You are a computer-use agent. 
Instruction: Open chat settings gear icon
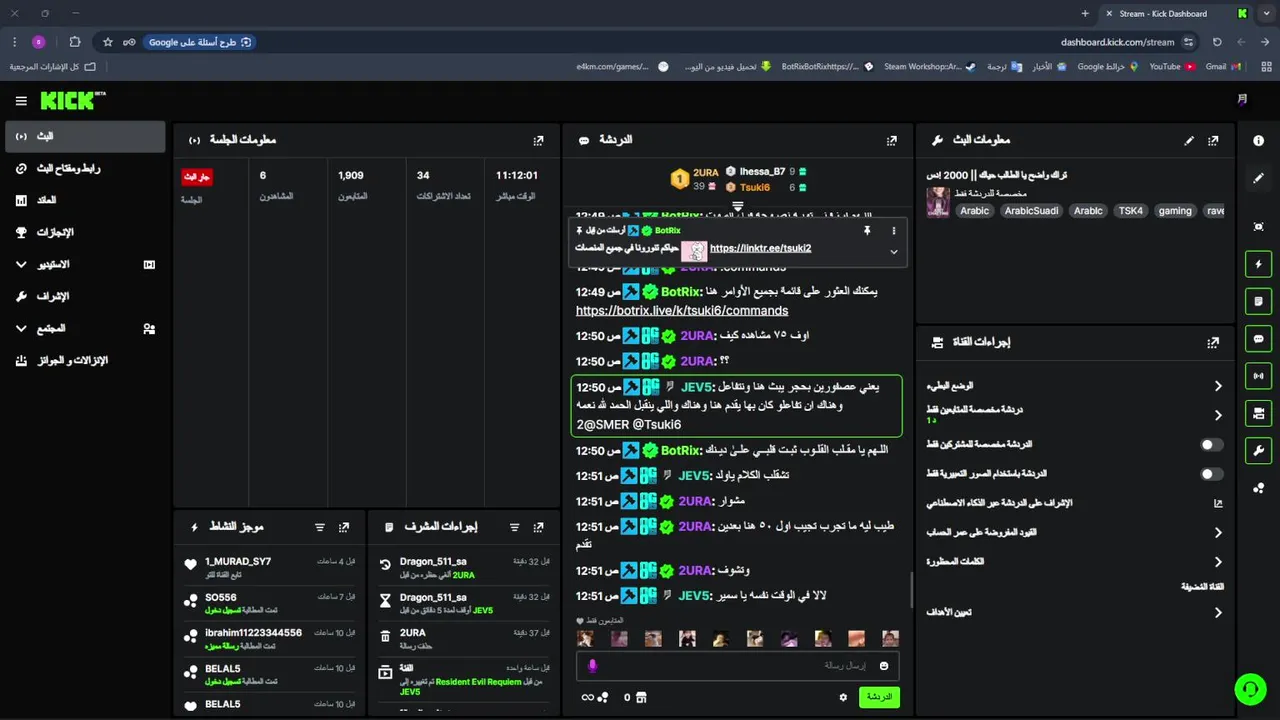coord(843,697)
